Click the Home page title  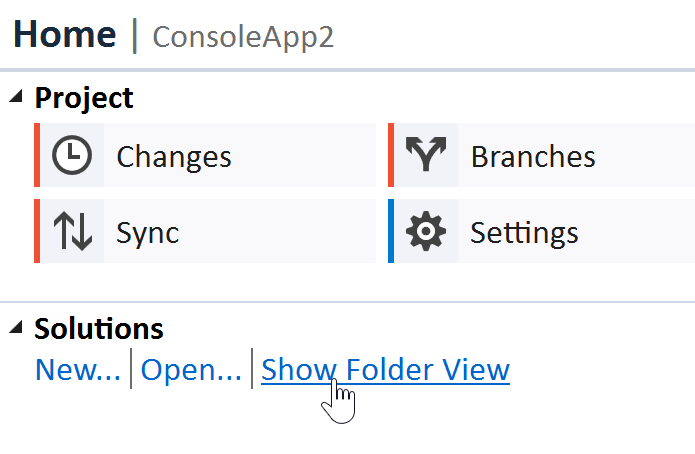[64, 35]
